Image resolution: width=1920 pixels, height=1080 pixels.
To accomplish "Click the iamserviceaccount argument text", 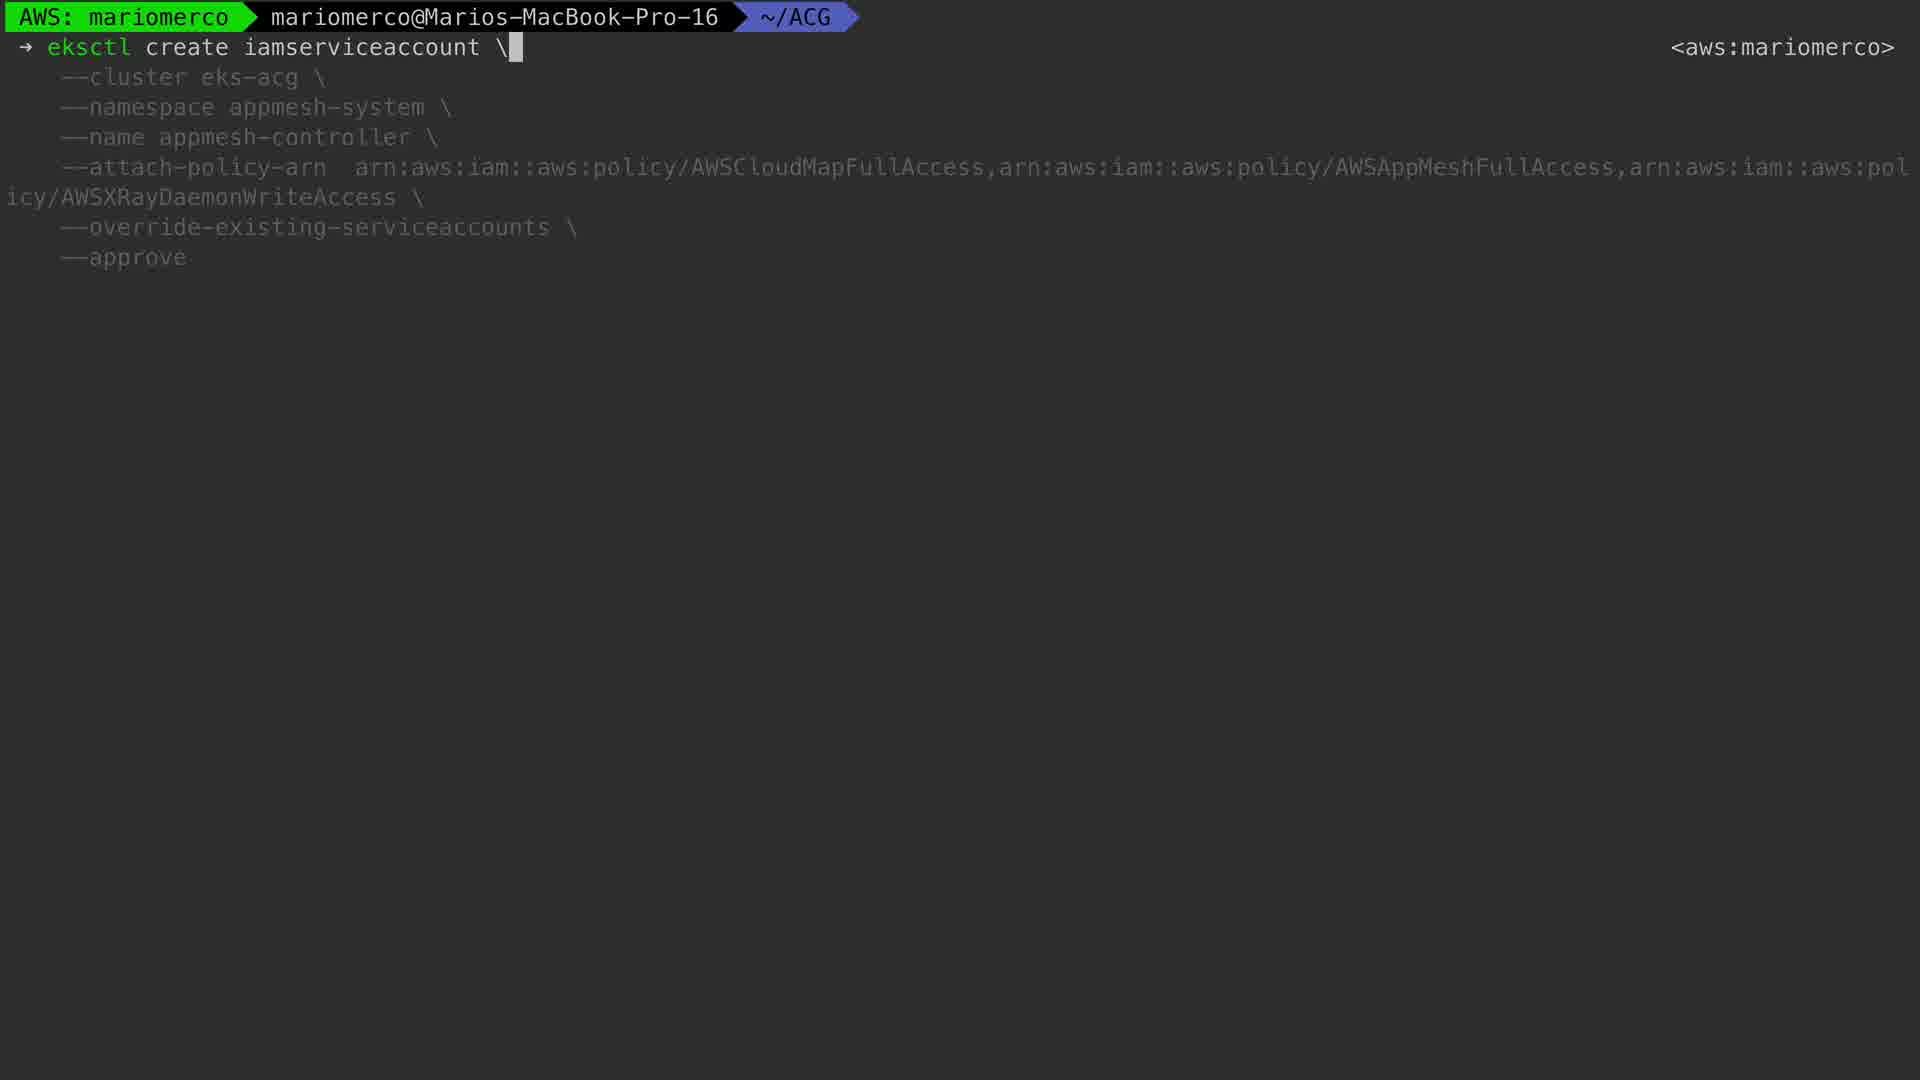I will tap(362, 47).
